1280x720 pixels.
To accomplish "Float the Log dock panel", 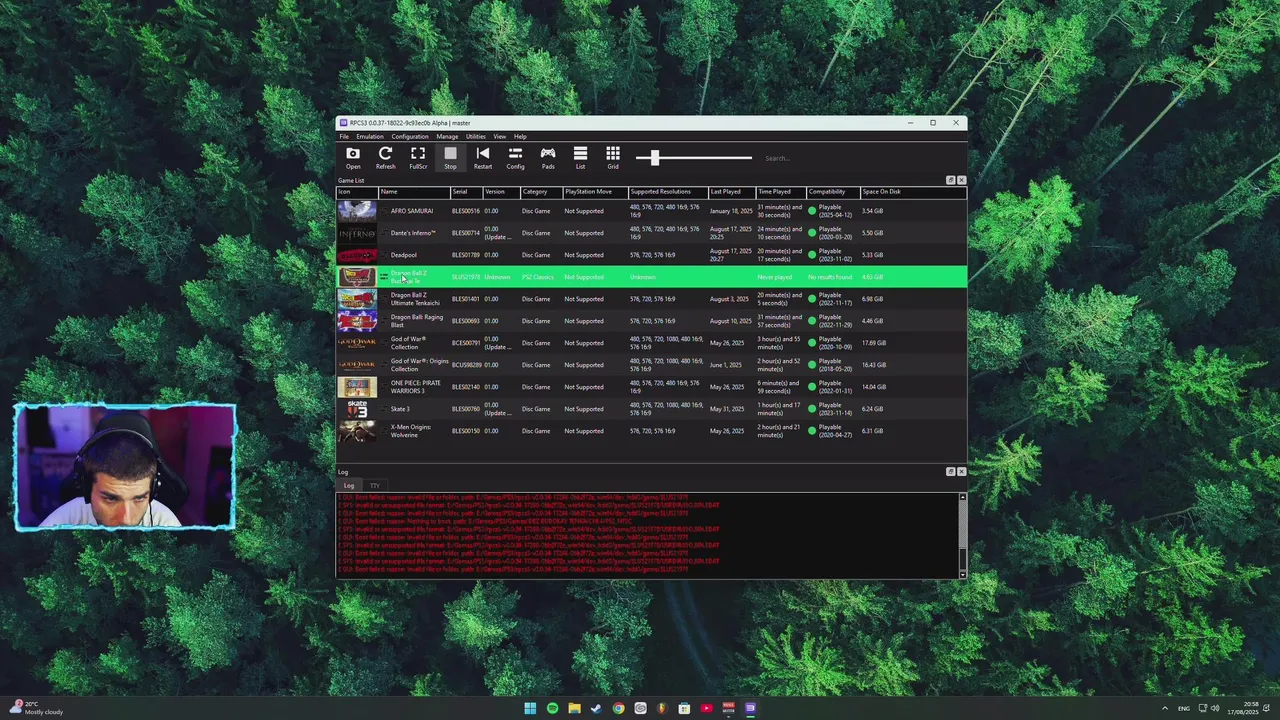I will 951,471.
